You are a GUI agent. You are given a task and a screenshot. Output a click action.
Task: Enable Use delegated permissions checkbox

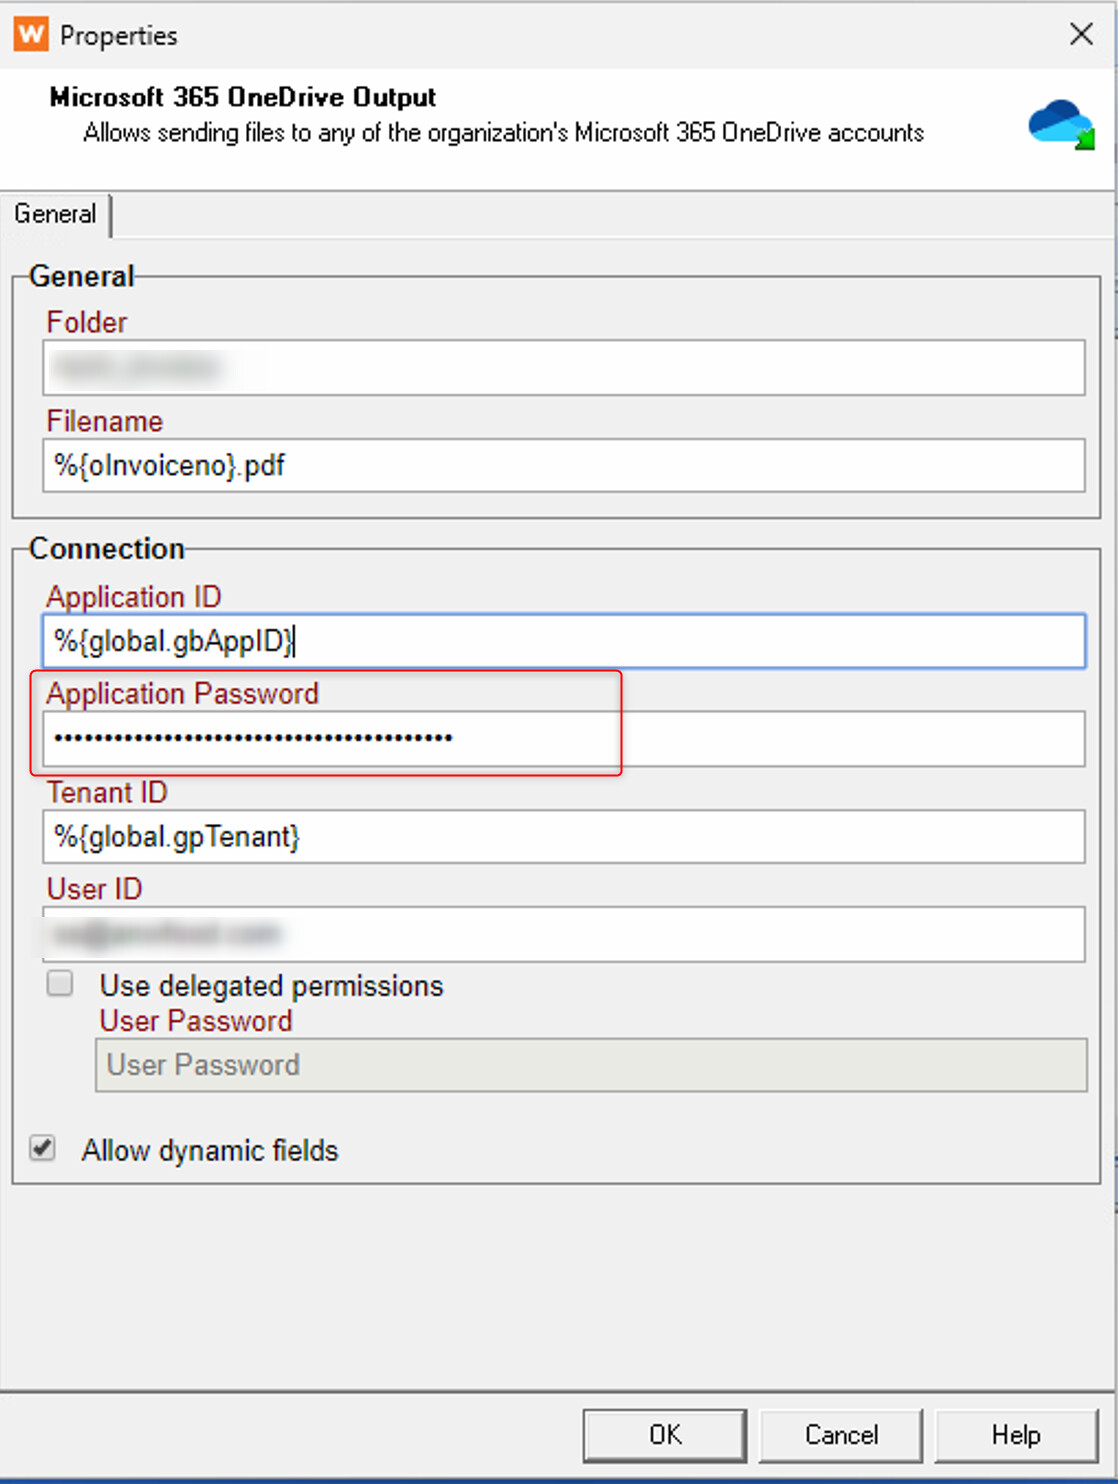(60, 984)
